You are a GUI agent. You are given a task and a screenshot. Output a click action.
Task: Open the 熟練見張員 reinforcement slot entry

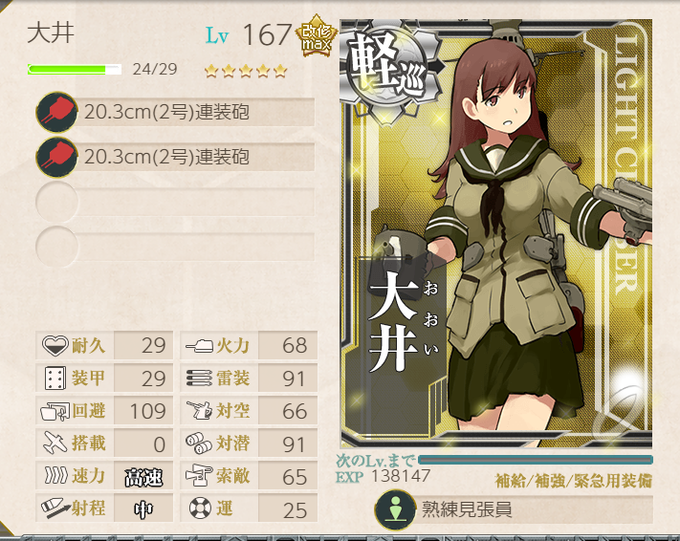514,510
